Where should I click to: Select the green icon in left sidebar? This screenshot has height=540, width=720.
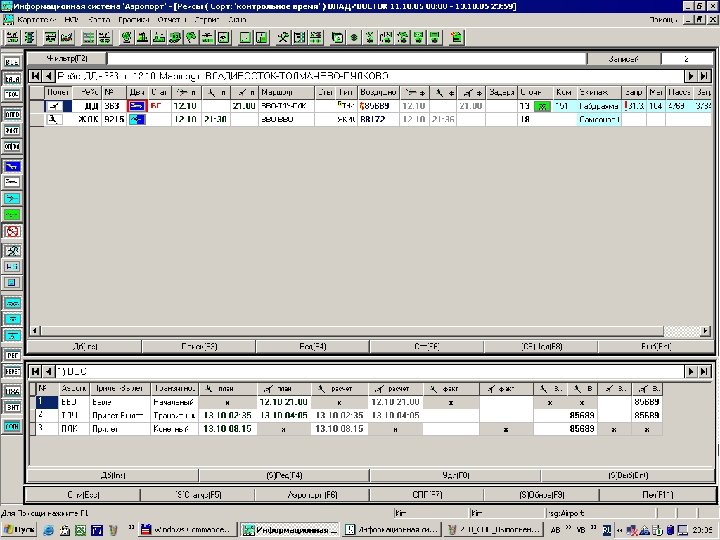(x=13, y=214)
